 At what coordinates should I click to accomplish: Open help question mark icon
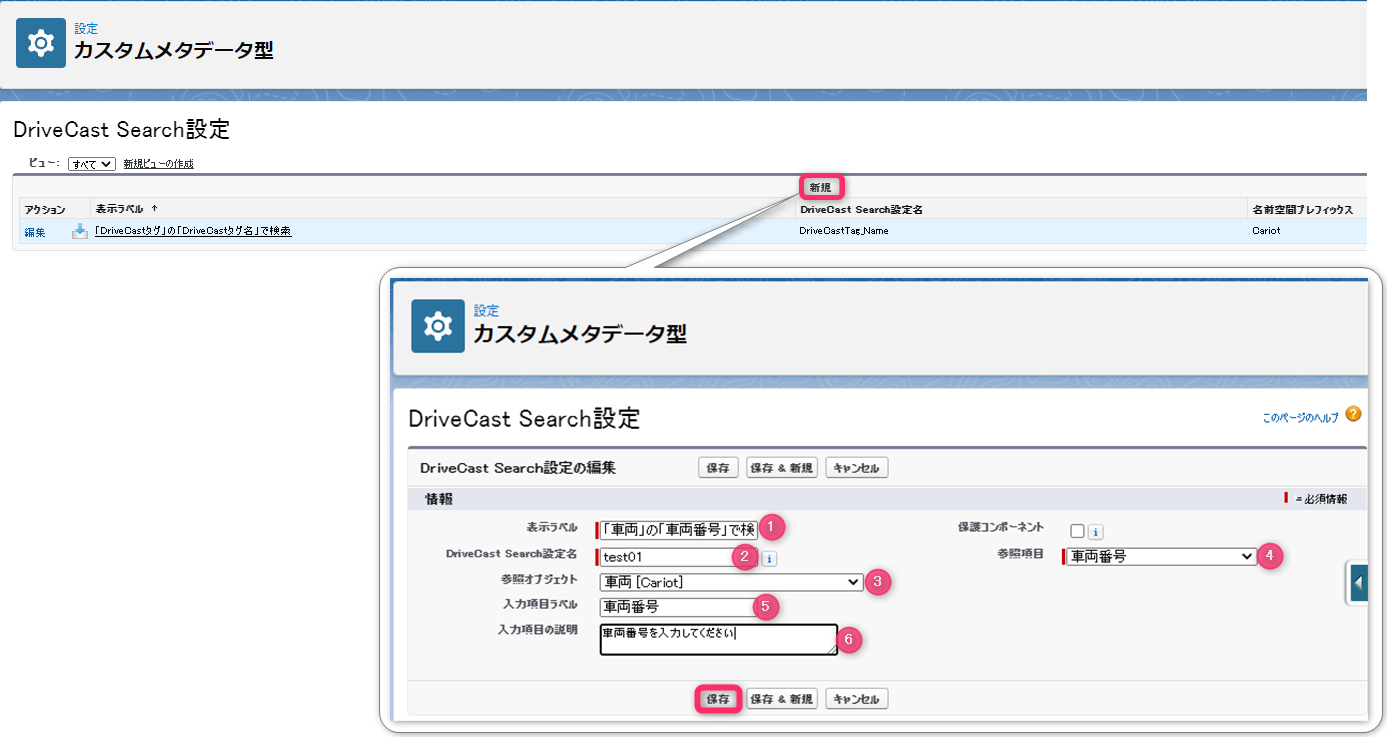click(1353, 414)
